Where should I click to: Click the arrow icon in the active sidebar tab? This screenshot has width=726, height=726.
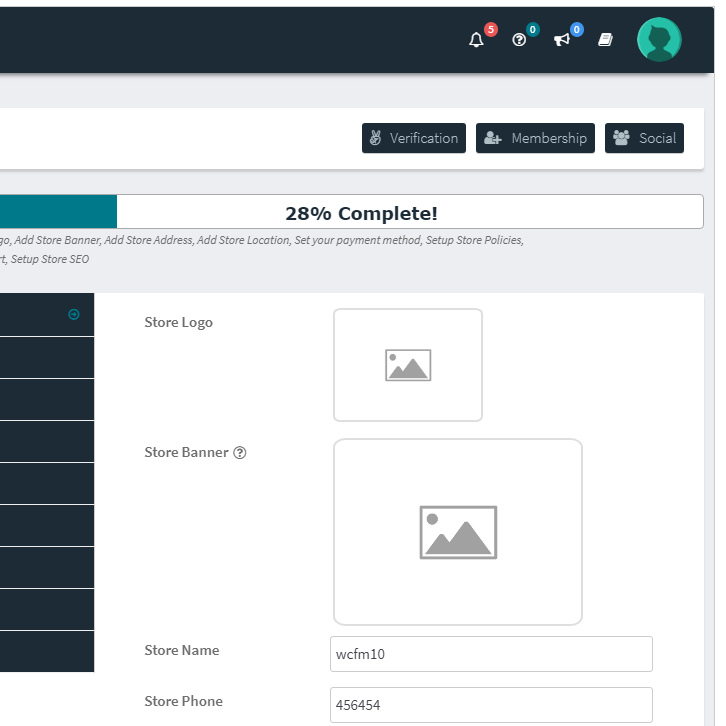(74, 314)
